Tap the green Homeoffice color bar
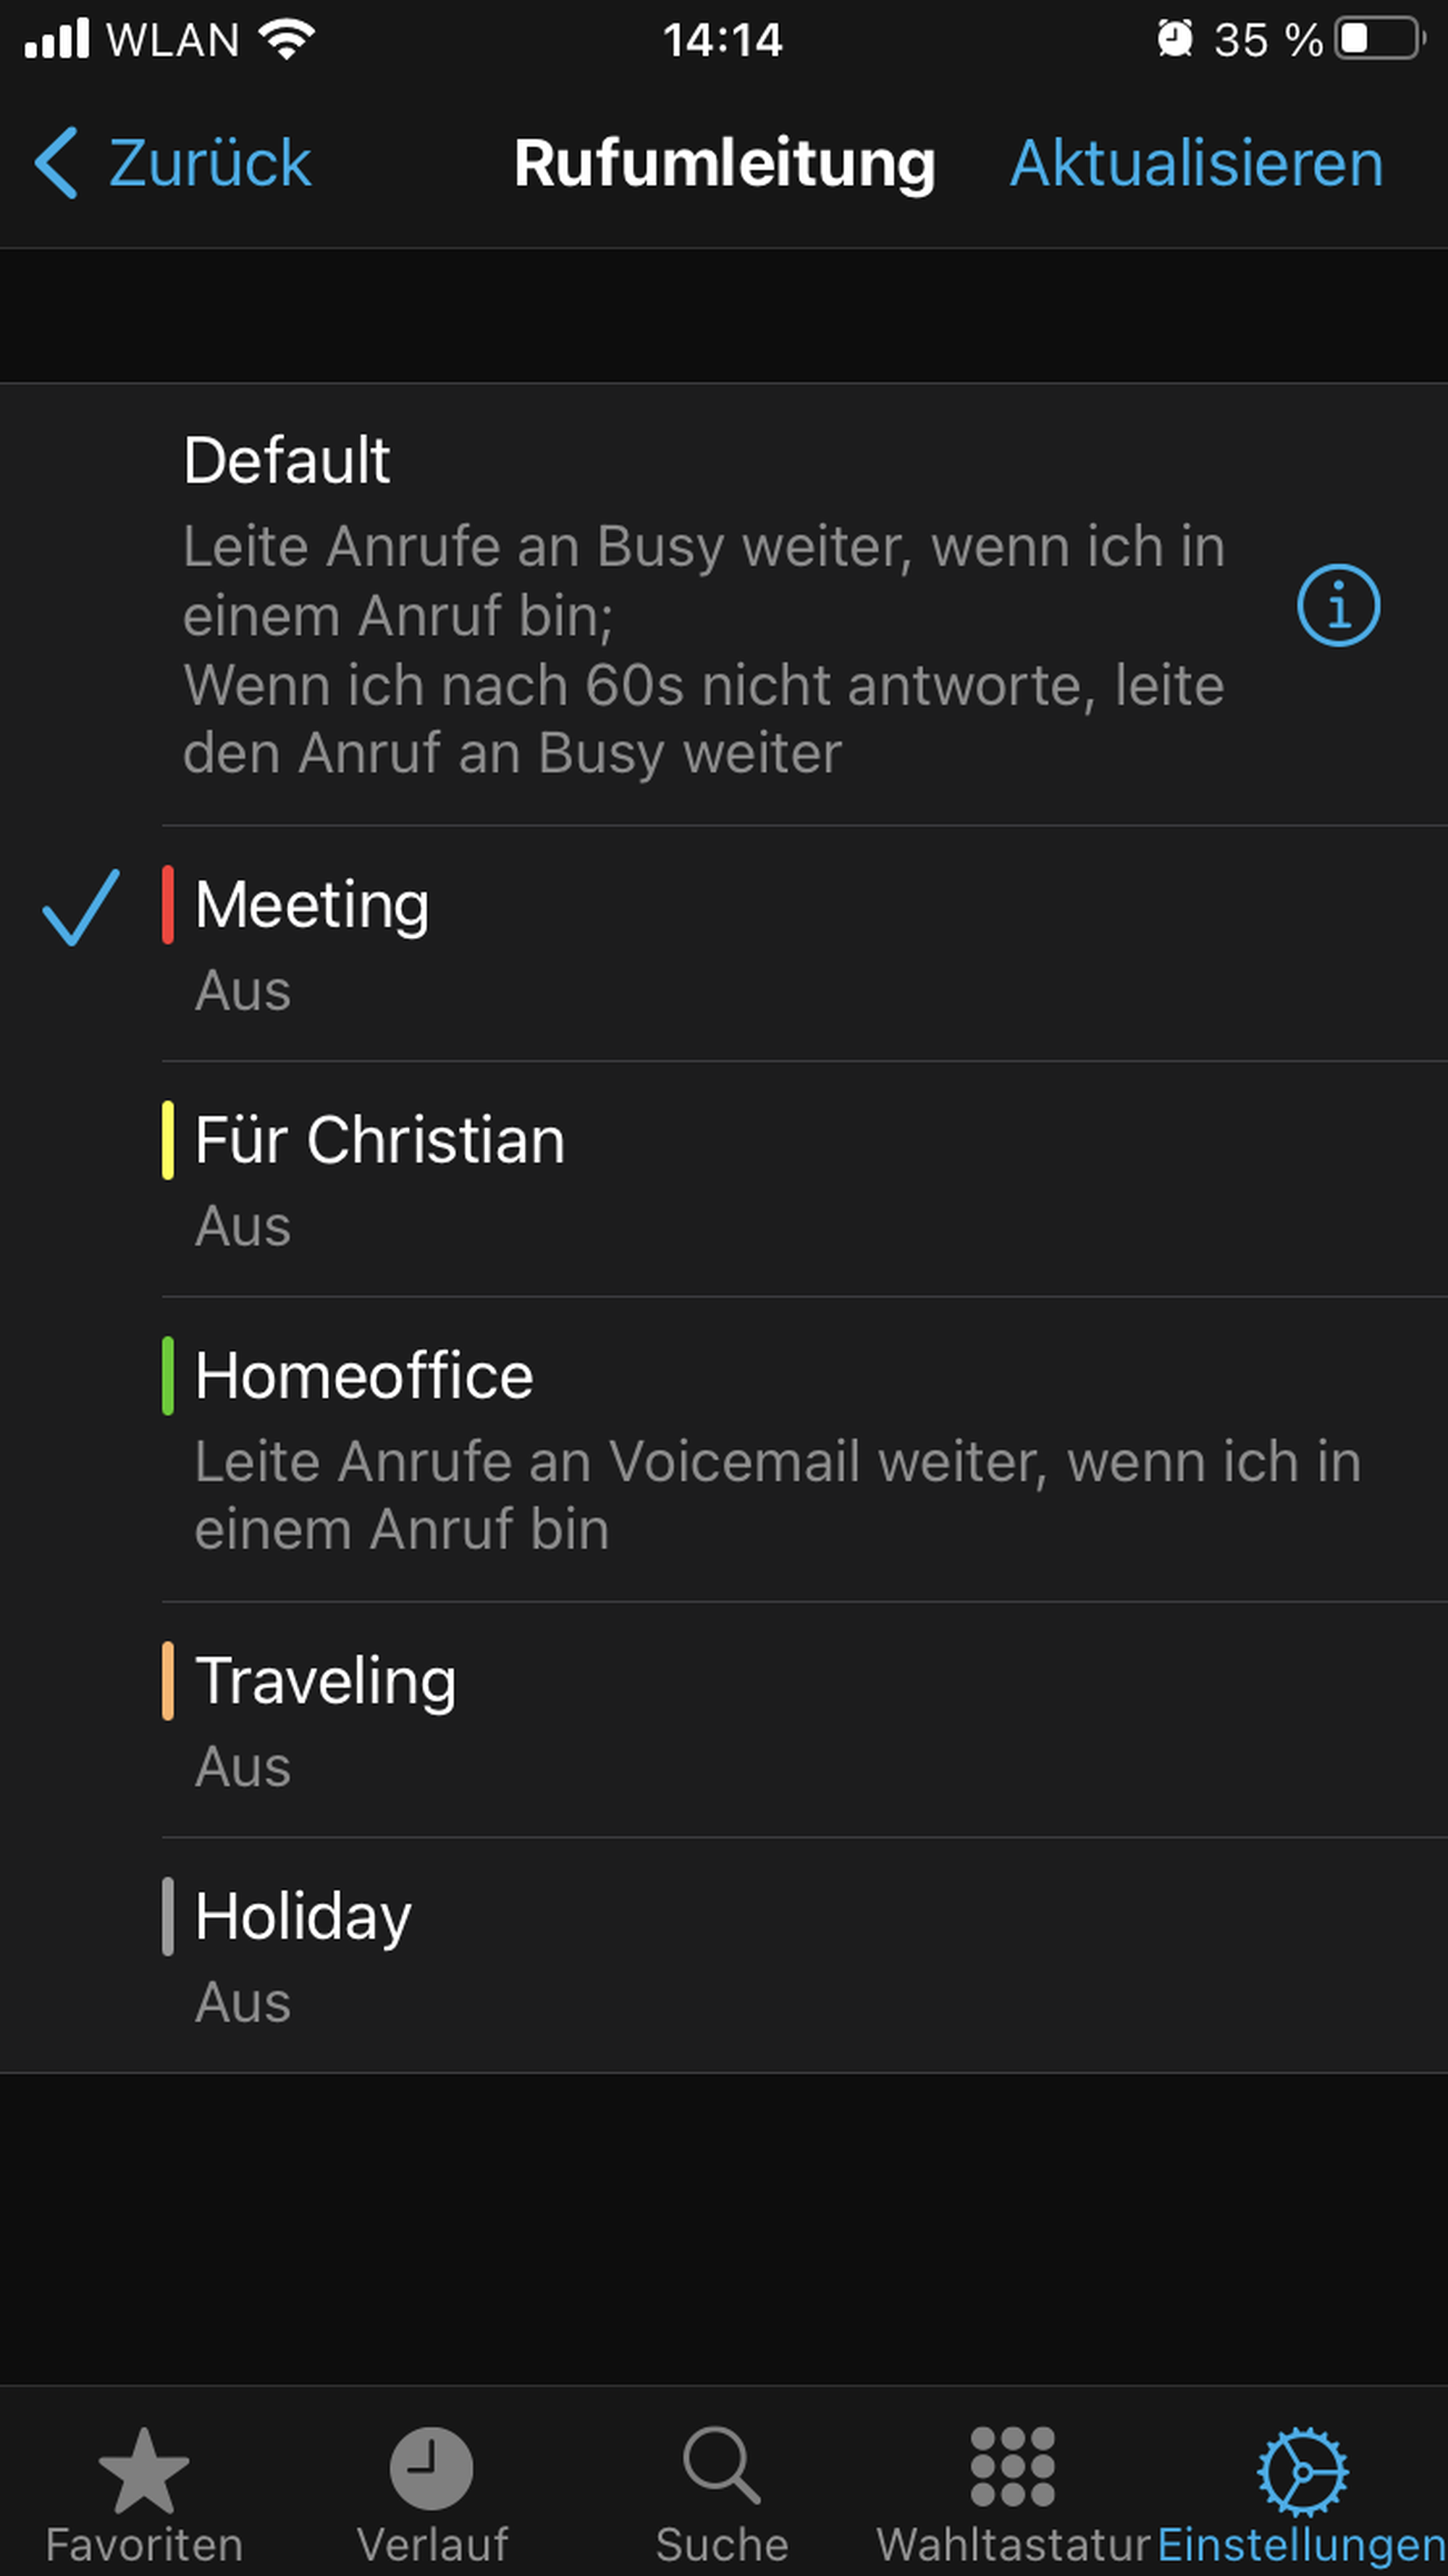 [x=168, y=1376]
